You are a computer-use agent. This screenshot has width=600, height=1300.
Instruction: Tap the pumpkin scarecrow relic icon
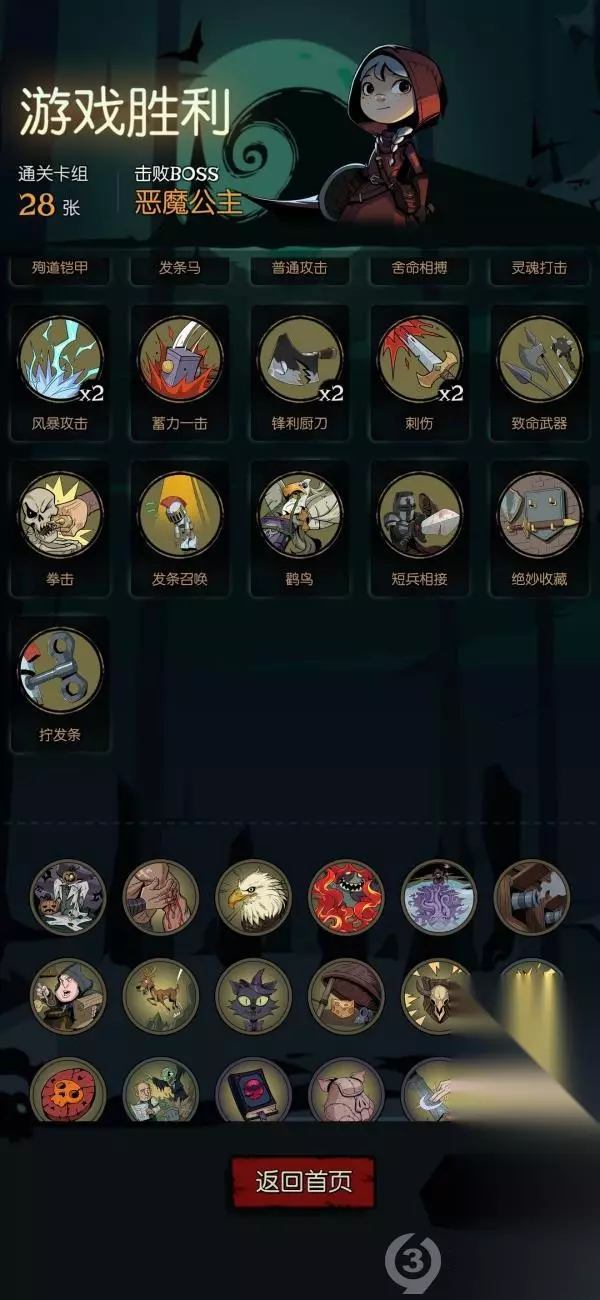click(x=67, y=897)
